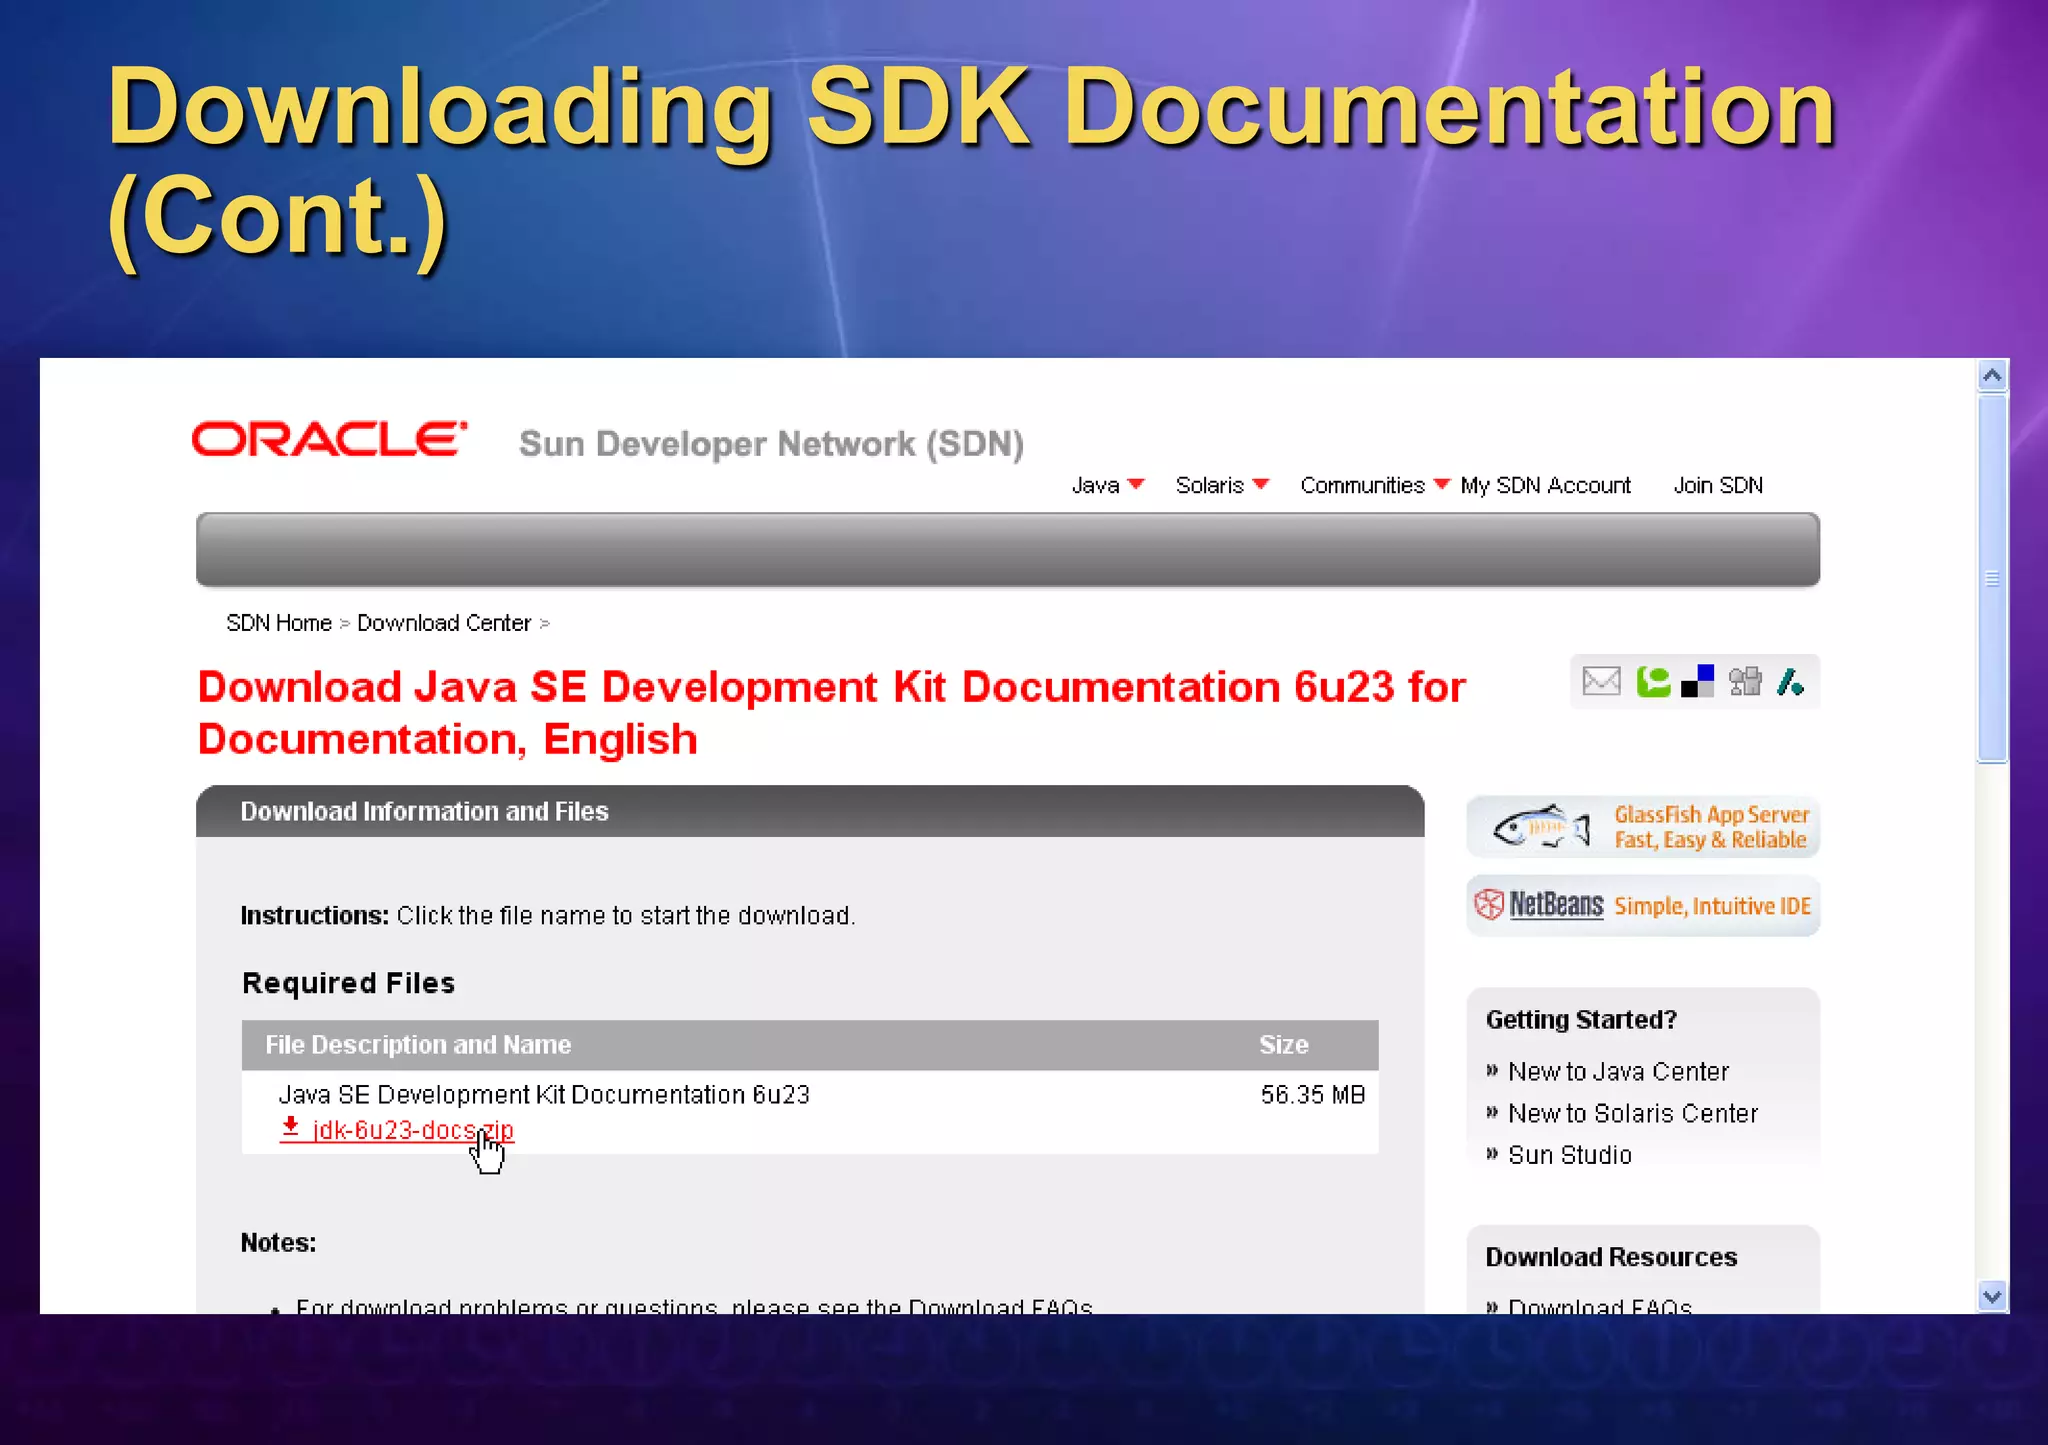The image size is (2048, 1445).
Task: Click the green Technorati share icon
Action: click(x=1653, y=682)
